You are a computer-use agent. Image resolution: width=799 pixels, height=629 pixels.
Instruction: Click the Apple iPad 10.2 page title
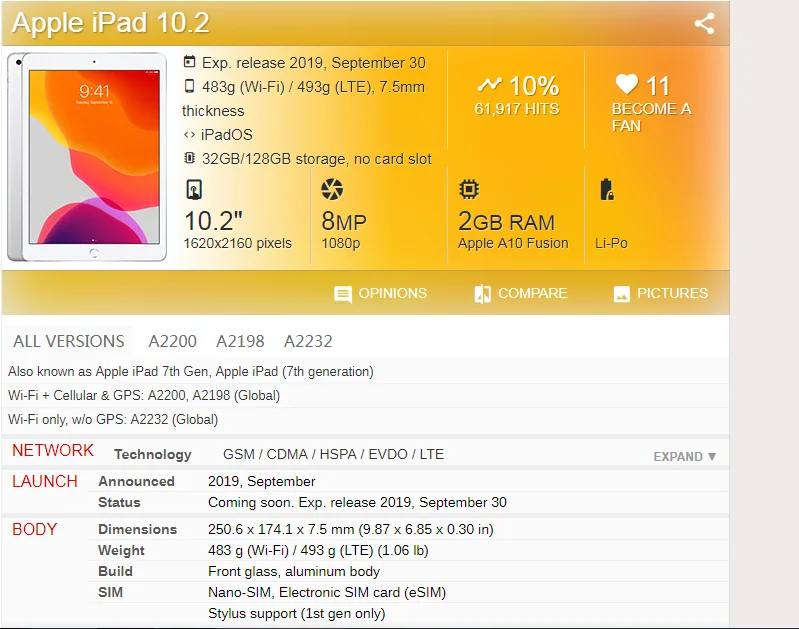111,22
